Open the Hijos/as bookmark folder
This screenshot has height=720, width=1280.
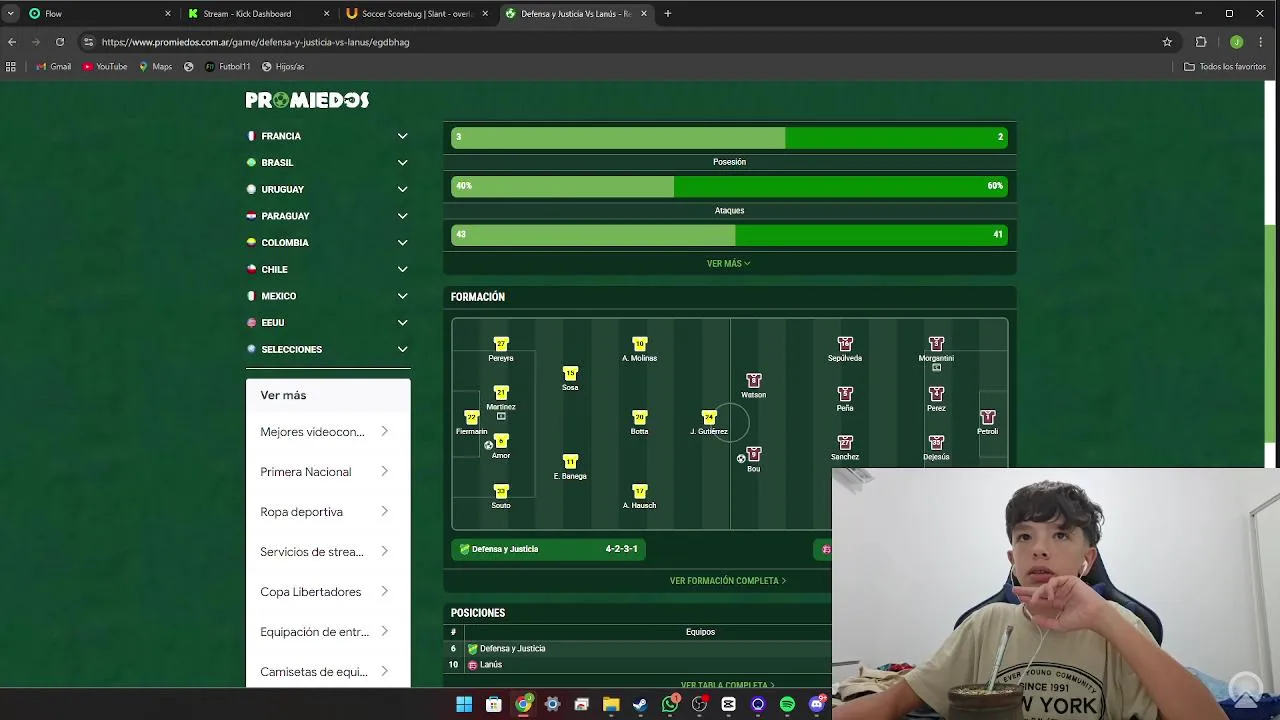click(283, 67)
